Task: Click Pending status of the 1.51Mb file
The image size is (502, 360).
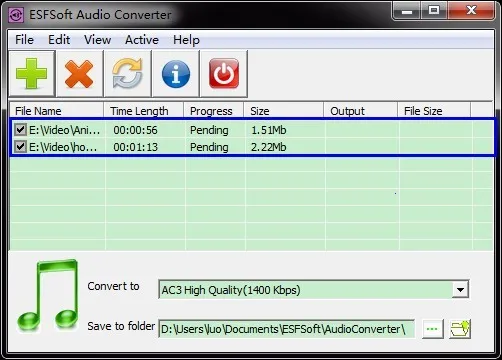Action: pyautogui.click(x=209, y=130)
